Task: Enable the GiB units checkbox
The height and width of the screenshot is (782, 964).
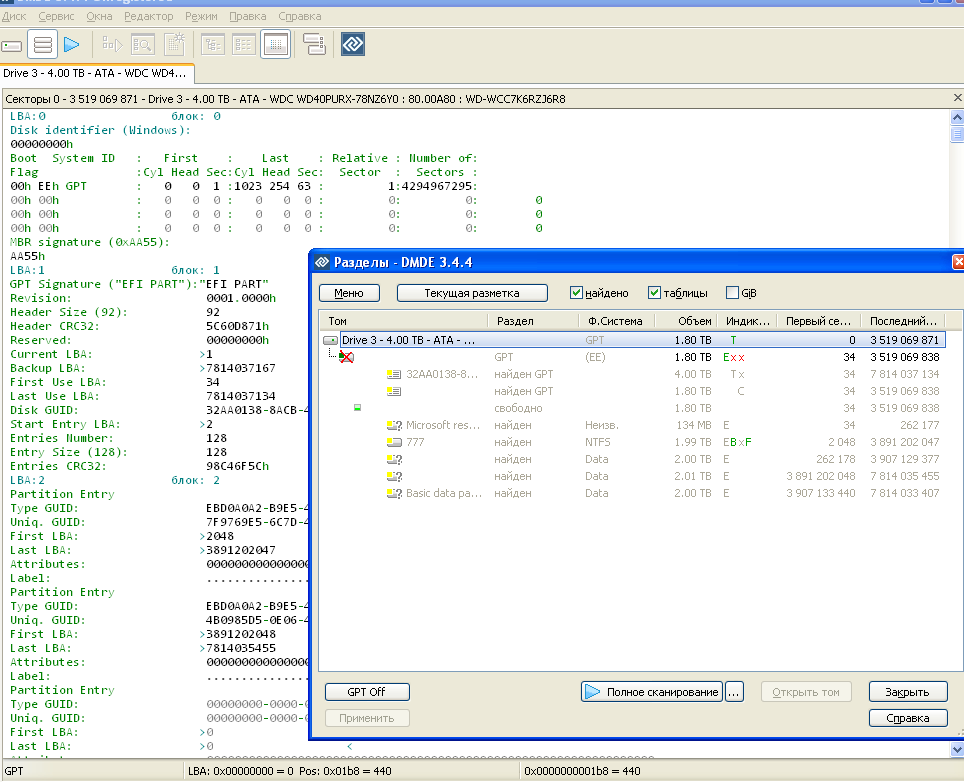Action: pos(733,293)
